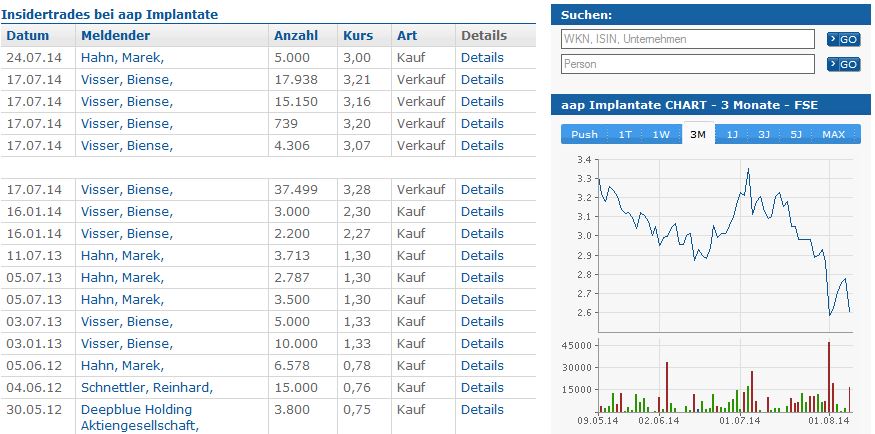Open Details for Deepblue Holding trade
Viewport: 875px width, 434px height.
482,410
